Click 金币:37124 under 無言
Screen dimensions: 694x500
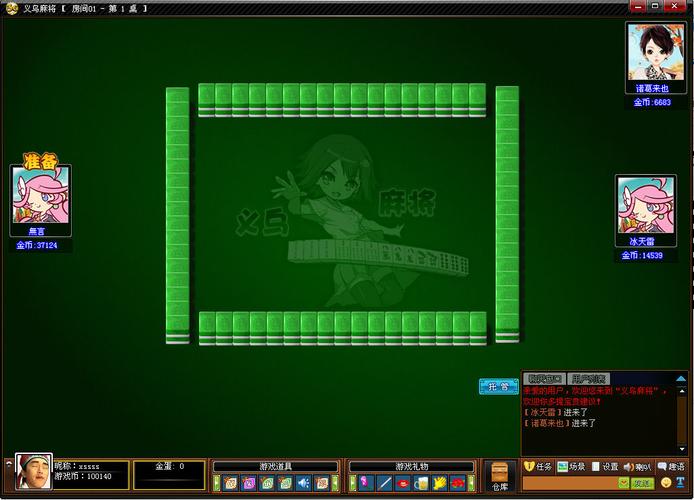pos(37,245)
